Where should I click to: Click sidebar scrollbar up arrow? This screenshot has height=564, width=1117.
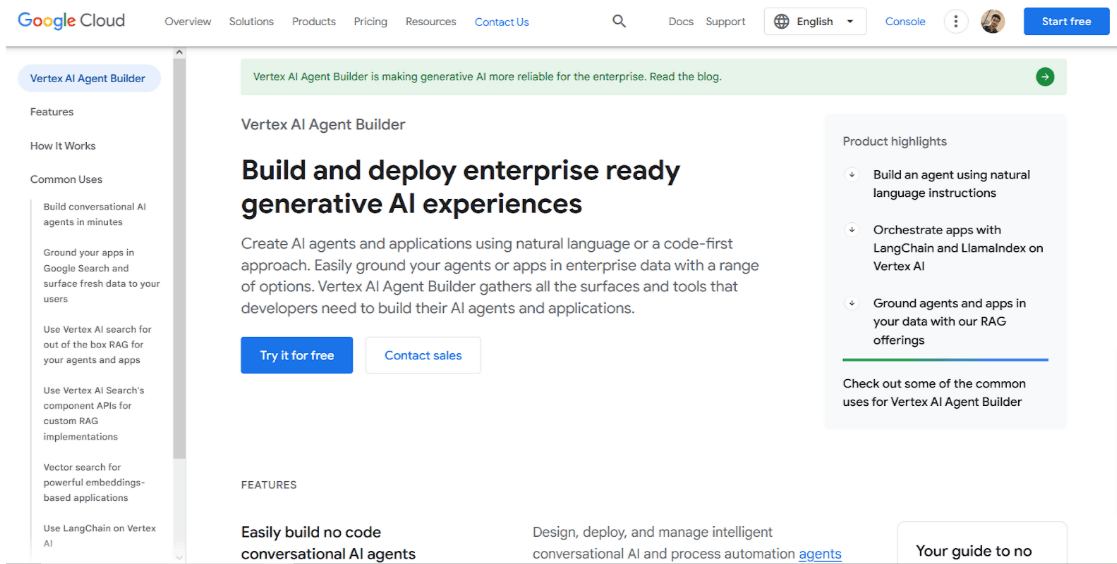point(180,53)
